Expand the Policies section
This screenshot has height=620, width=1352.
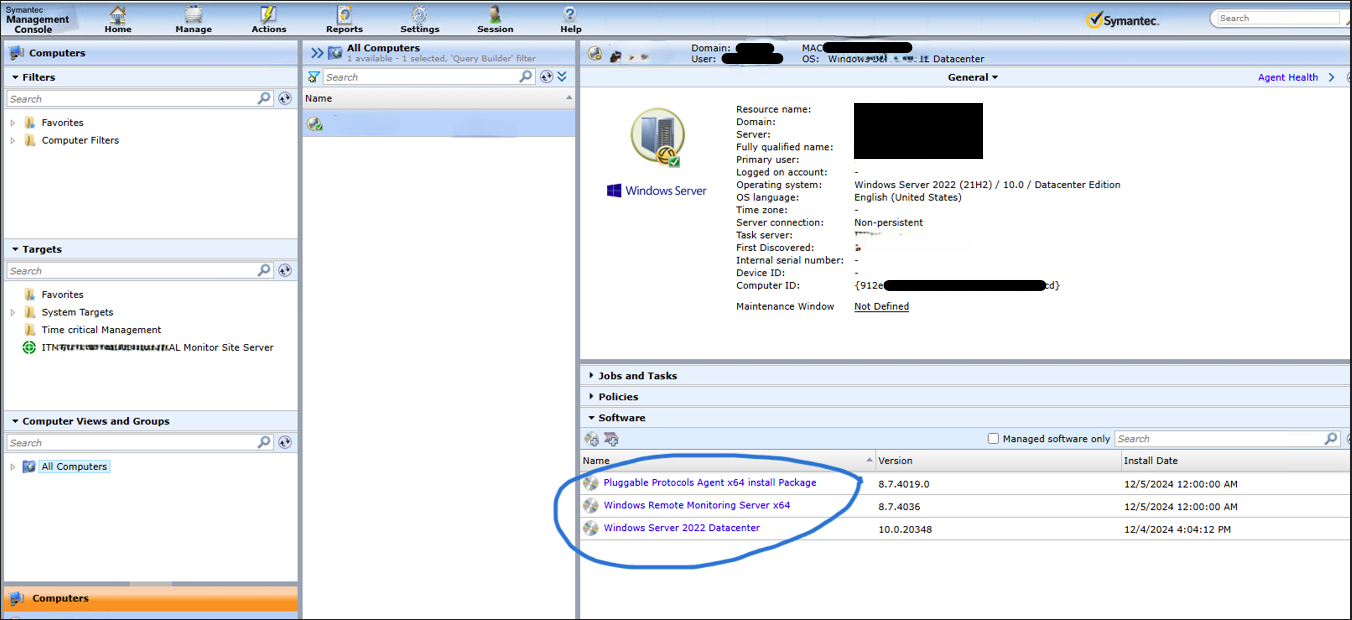pos(617,397)
